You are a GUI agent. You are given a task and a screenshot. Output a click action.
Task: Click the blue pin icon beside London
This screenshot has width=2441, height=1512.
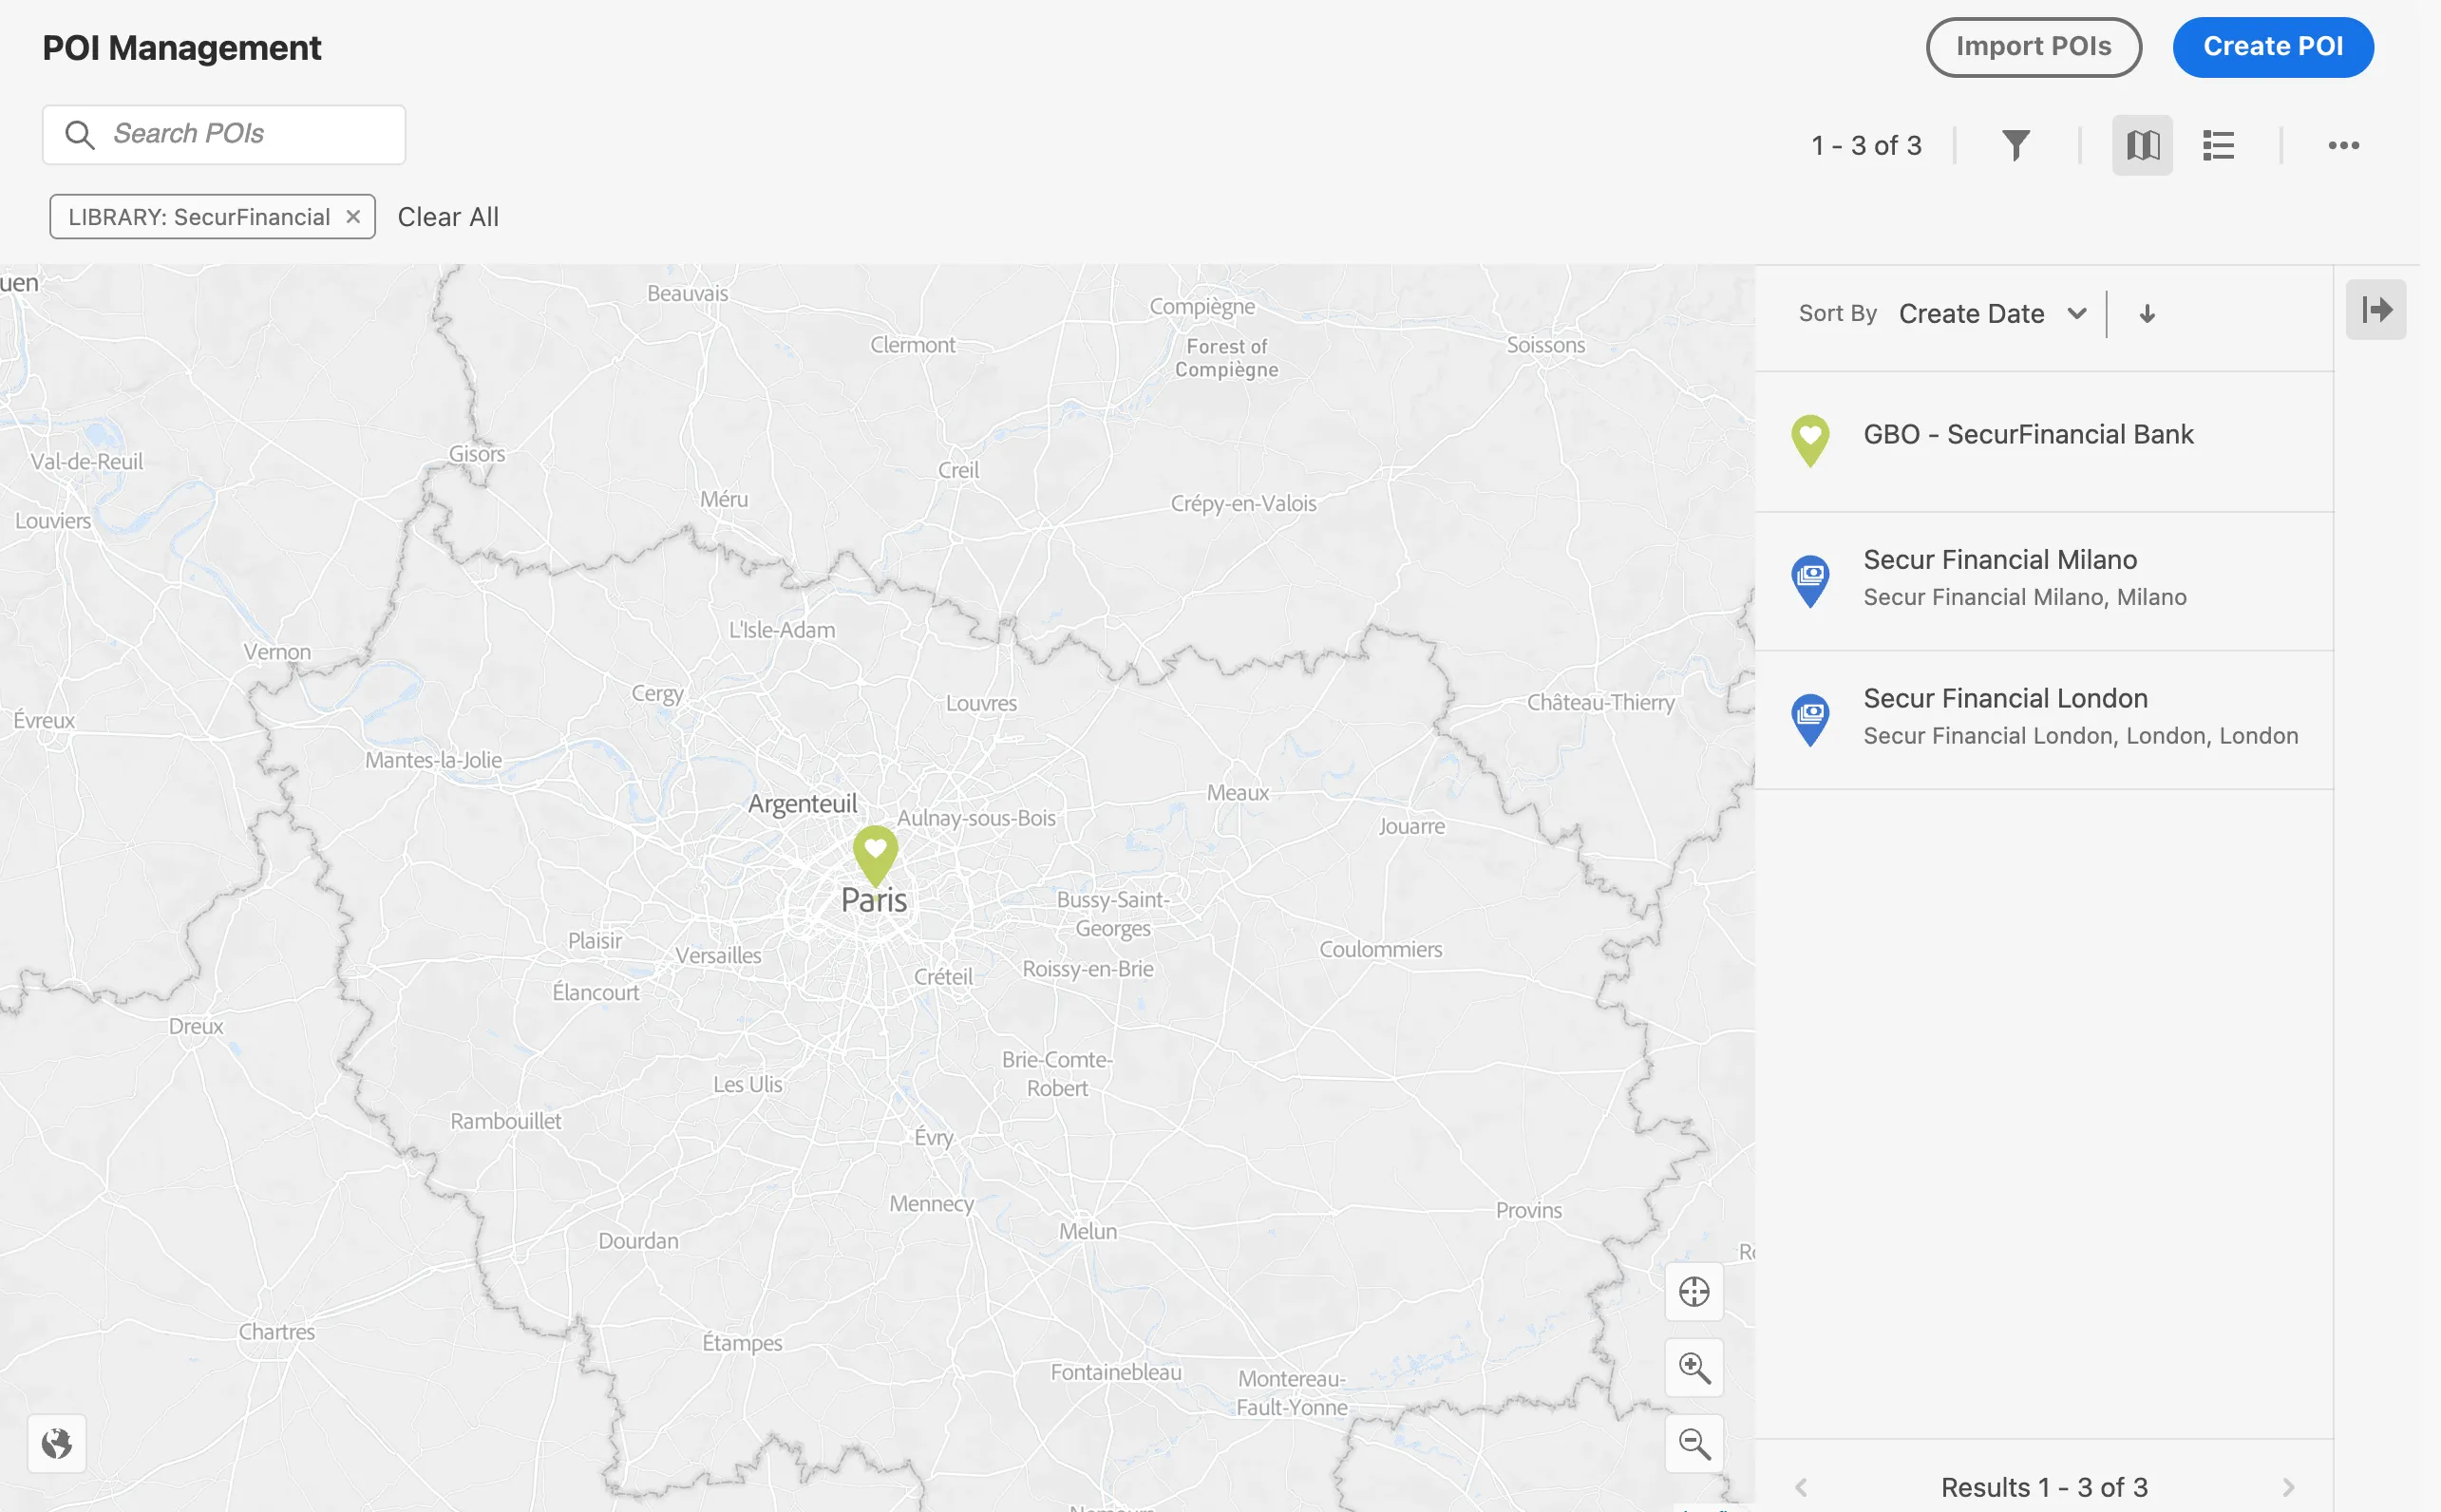click(x=1810, y=720)
